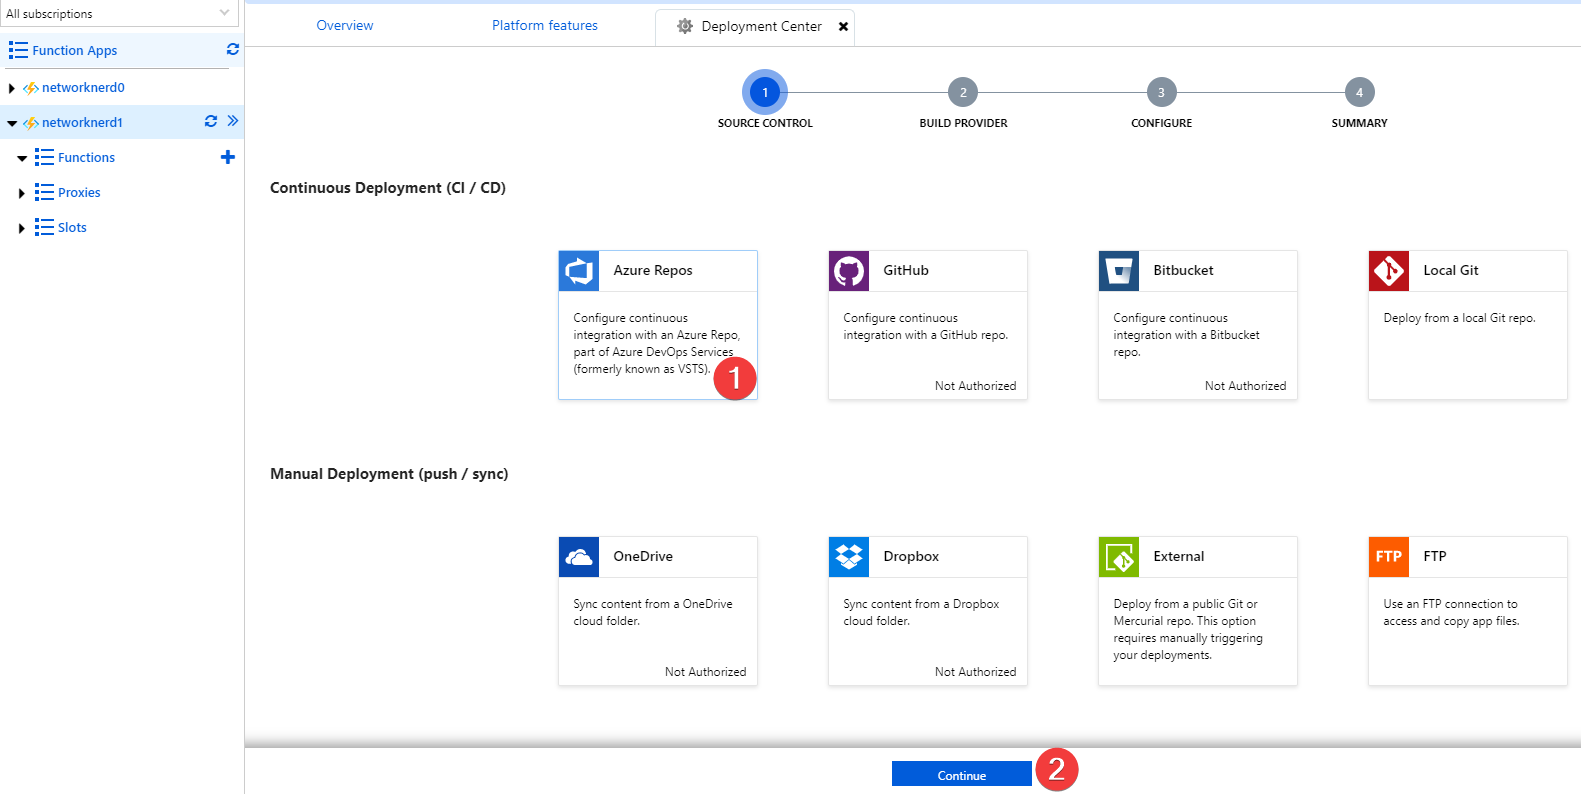Click the double chevron next to networknerd1
Screen dimensions: 1581x794
click(233, 121)
